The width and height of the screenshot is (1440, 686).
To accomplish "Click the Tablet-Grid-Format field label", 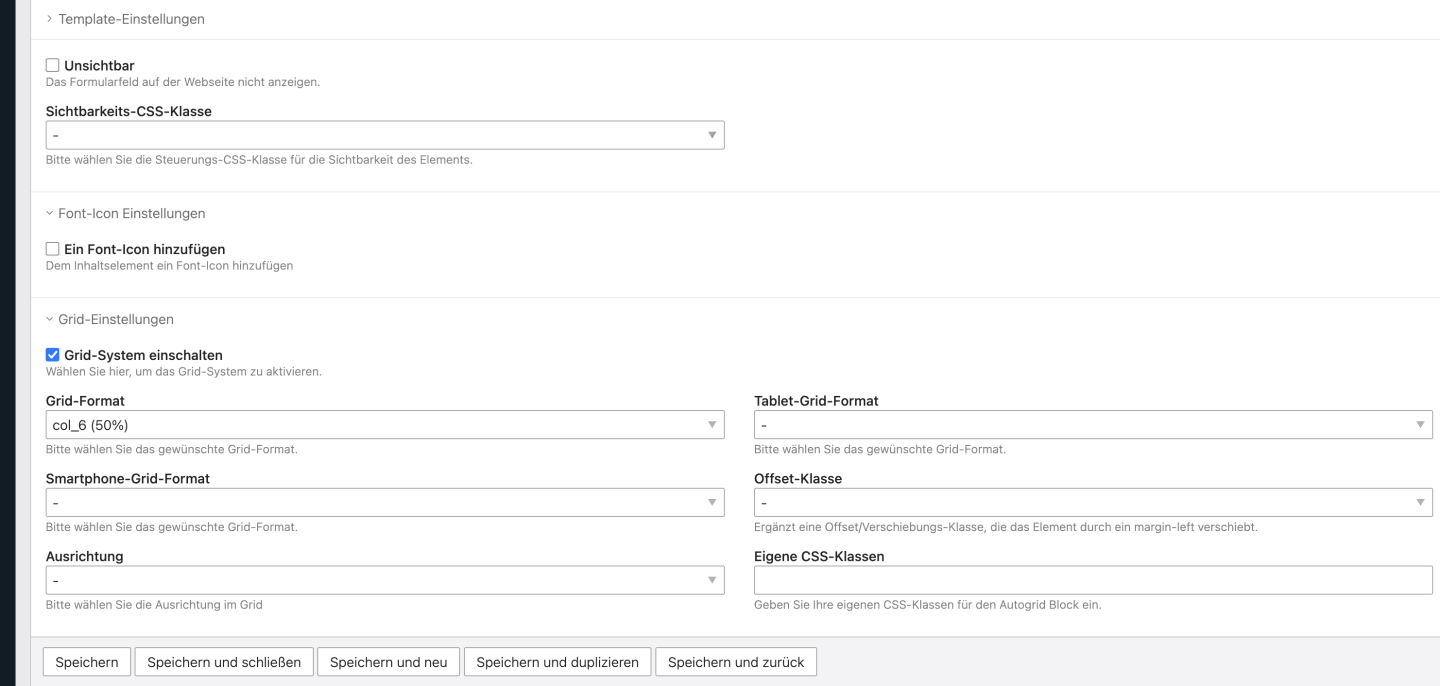I will pyautogui.click(x=816, y=401).
